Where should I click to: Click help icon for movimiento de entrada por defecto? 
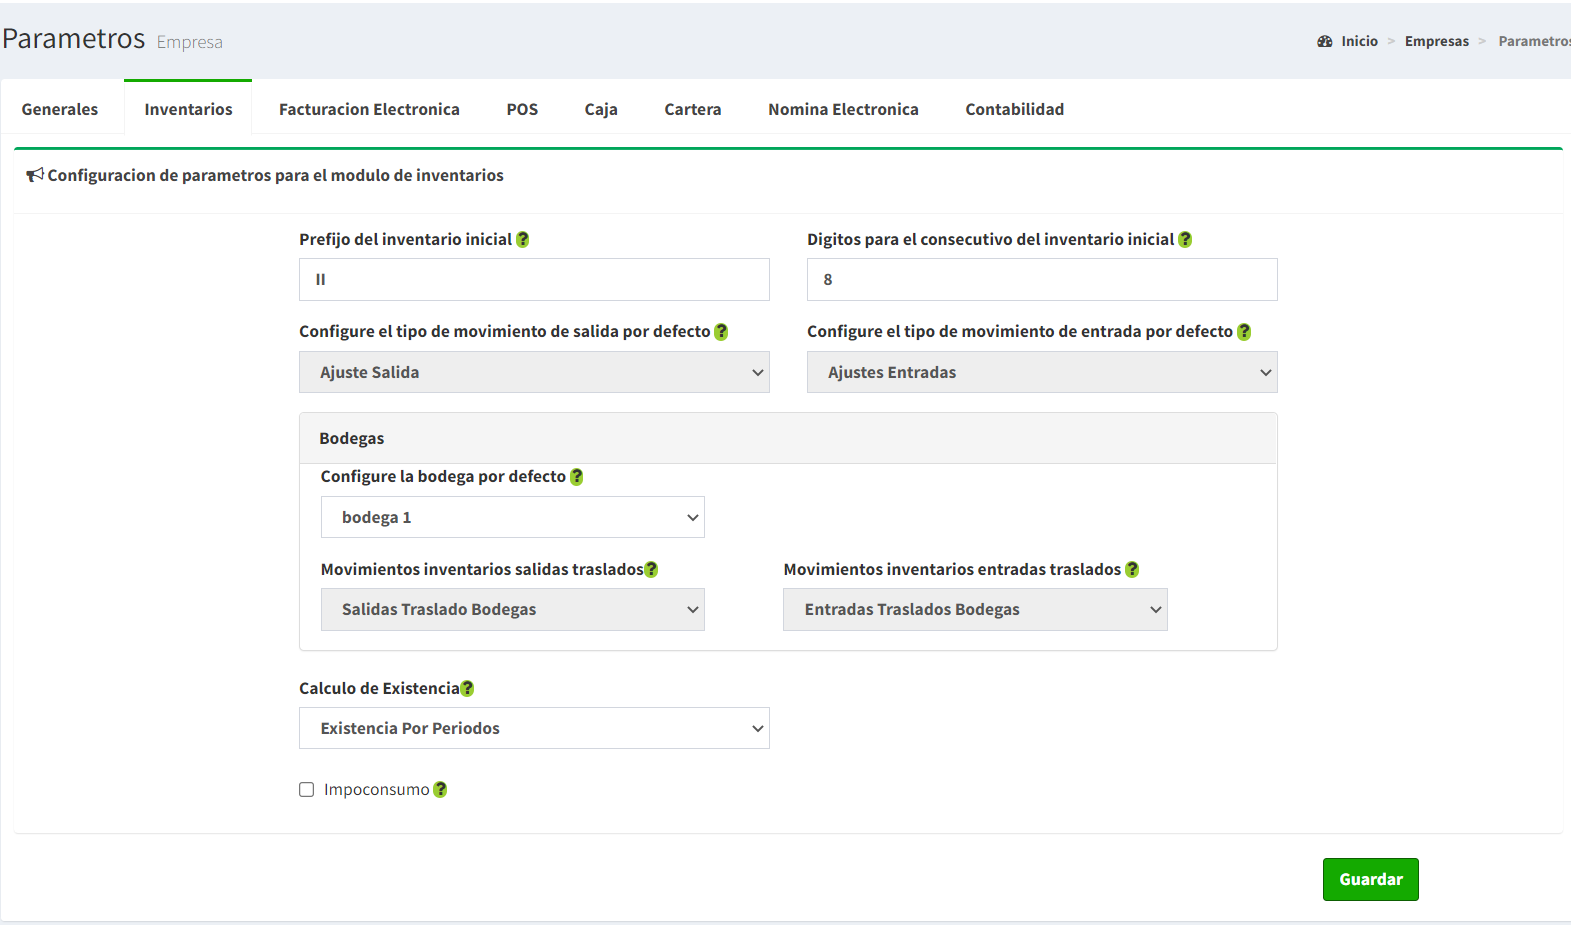click(1244, 332)
